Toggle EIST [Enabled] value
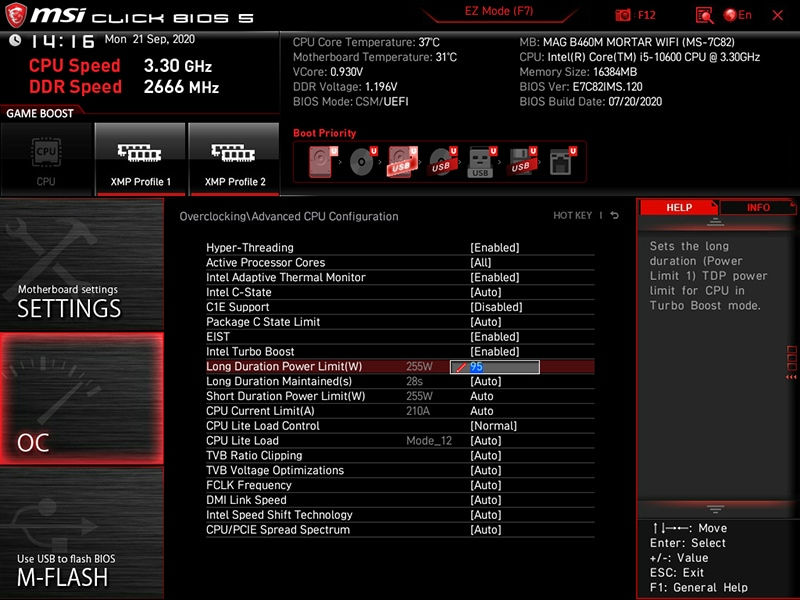This screenshot has width=800, height=600. [494, 336]
